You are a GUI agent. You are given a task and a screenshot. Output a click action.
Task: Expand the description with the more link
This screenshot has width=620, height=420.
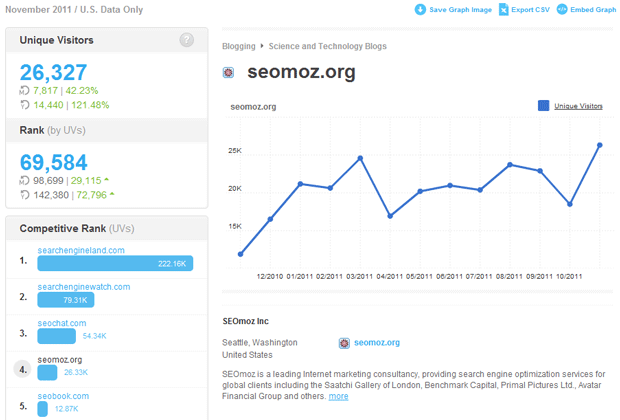tap(339, 396)
